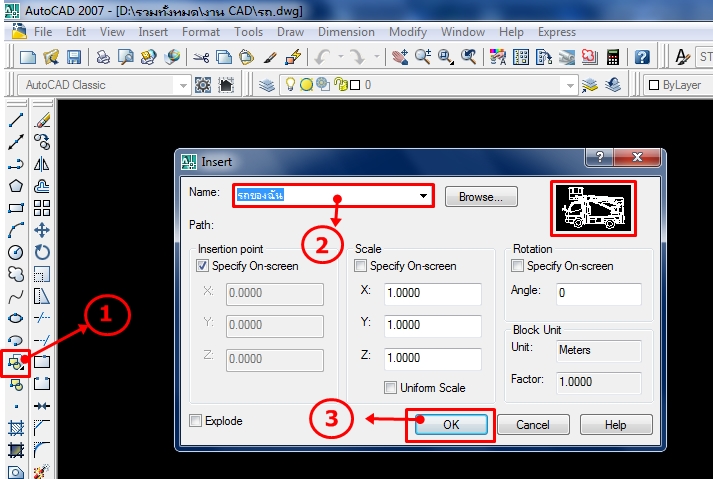Open the Express menu

coord(557,32)
